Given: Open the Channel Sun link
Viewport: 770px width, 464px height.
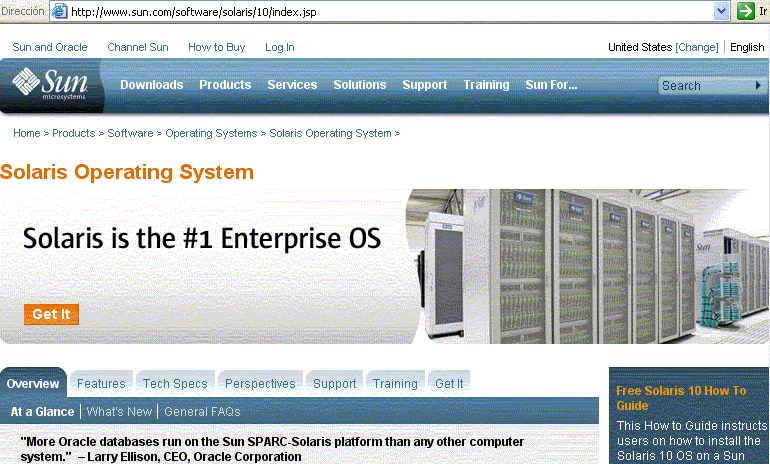Looking at the screenshot, I should pos(138,47).
